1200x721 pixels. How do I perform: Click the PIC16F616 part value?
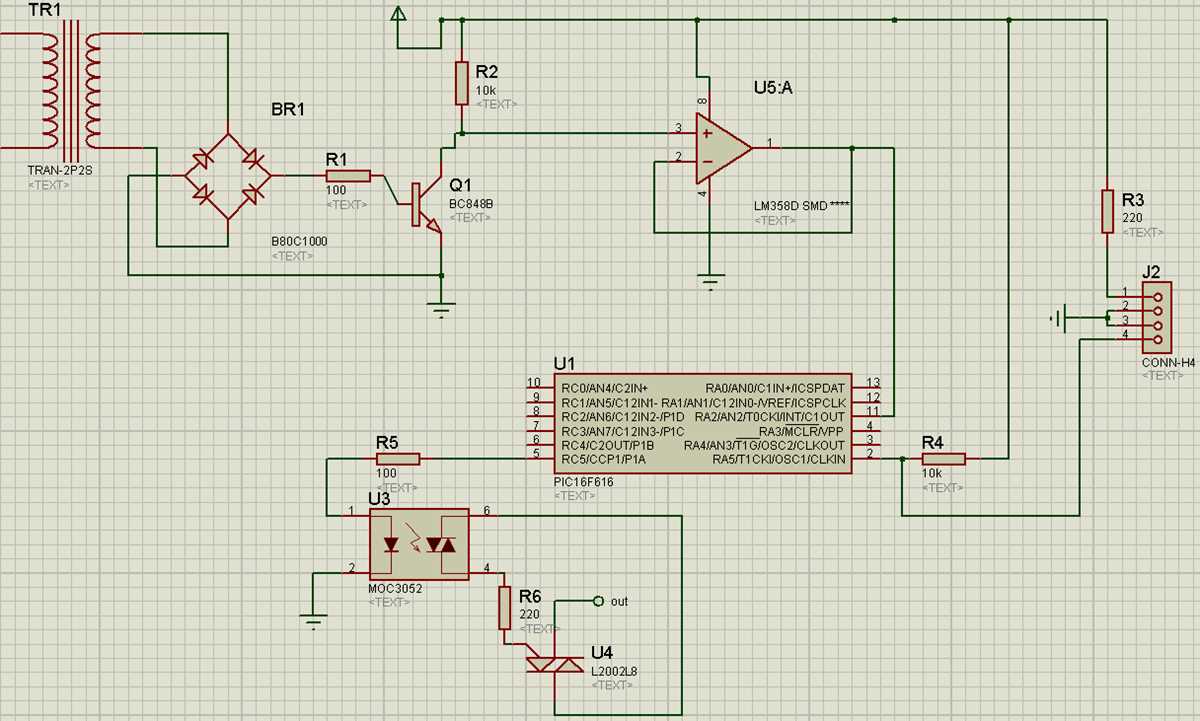(x=585, y=481)
